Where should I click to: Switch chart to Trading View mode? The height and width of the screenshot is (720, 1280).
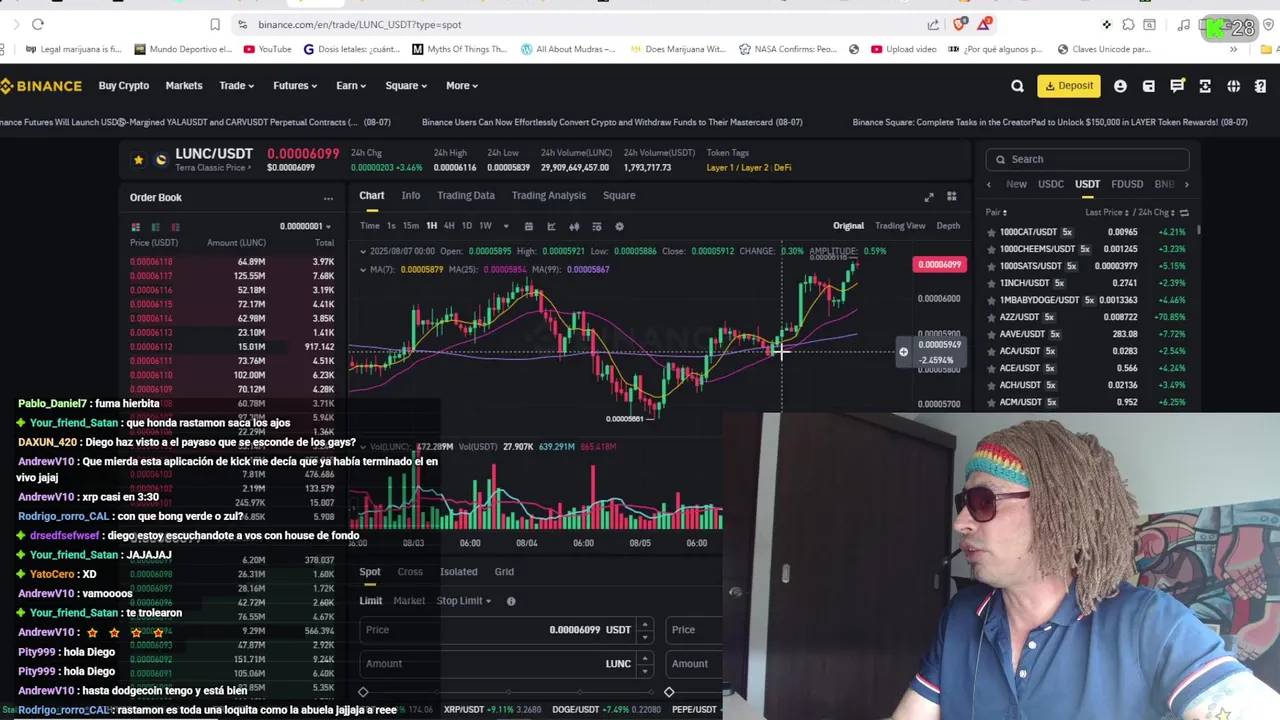900,226
